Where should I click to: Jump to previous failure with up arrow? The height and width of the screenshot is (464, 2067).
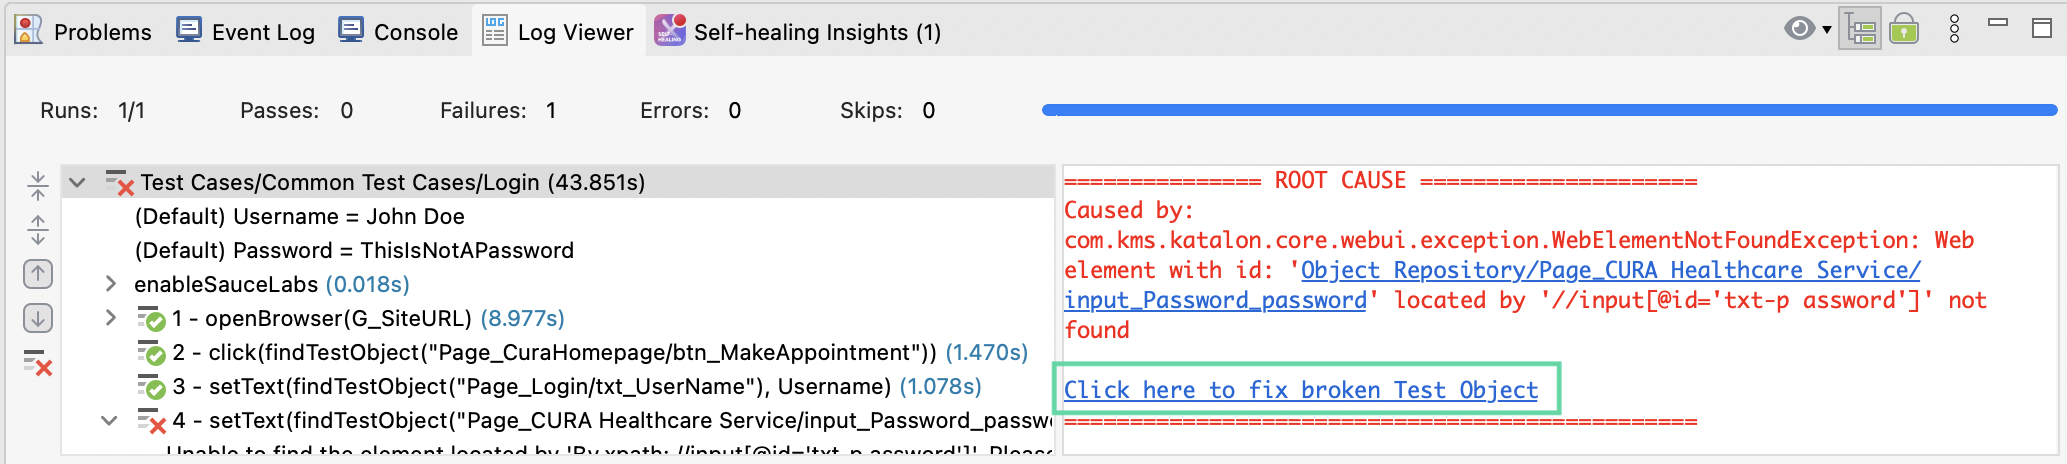[x=38, y=274]
